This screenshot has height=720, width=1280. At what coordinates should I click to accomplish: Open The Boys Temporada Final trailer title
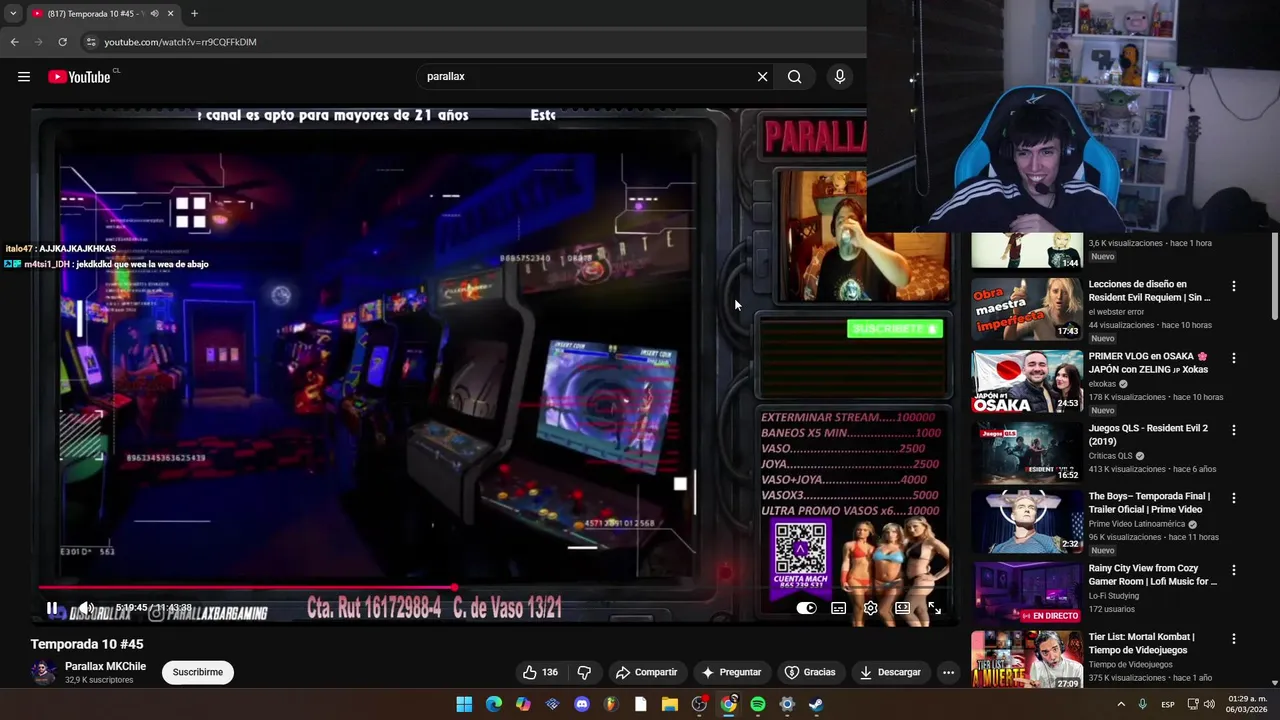[x=1149, y=503]
